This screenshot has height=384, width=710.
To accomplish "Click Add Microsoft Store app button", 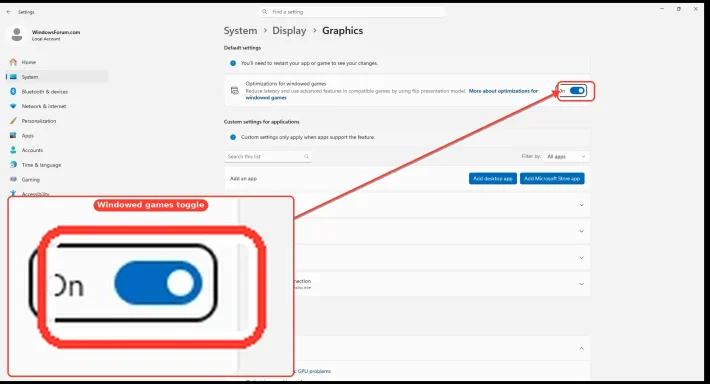I will (552, 178).
